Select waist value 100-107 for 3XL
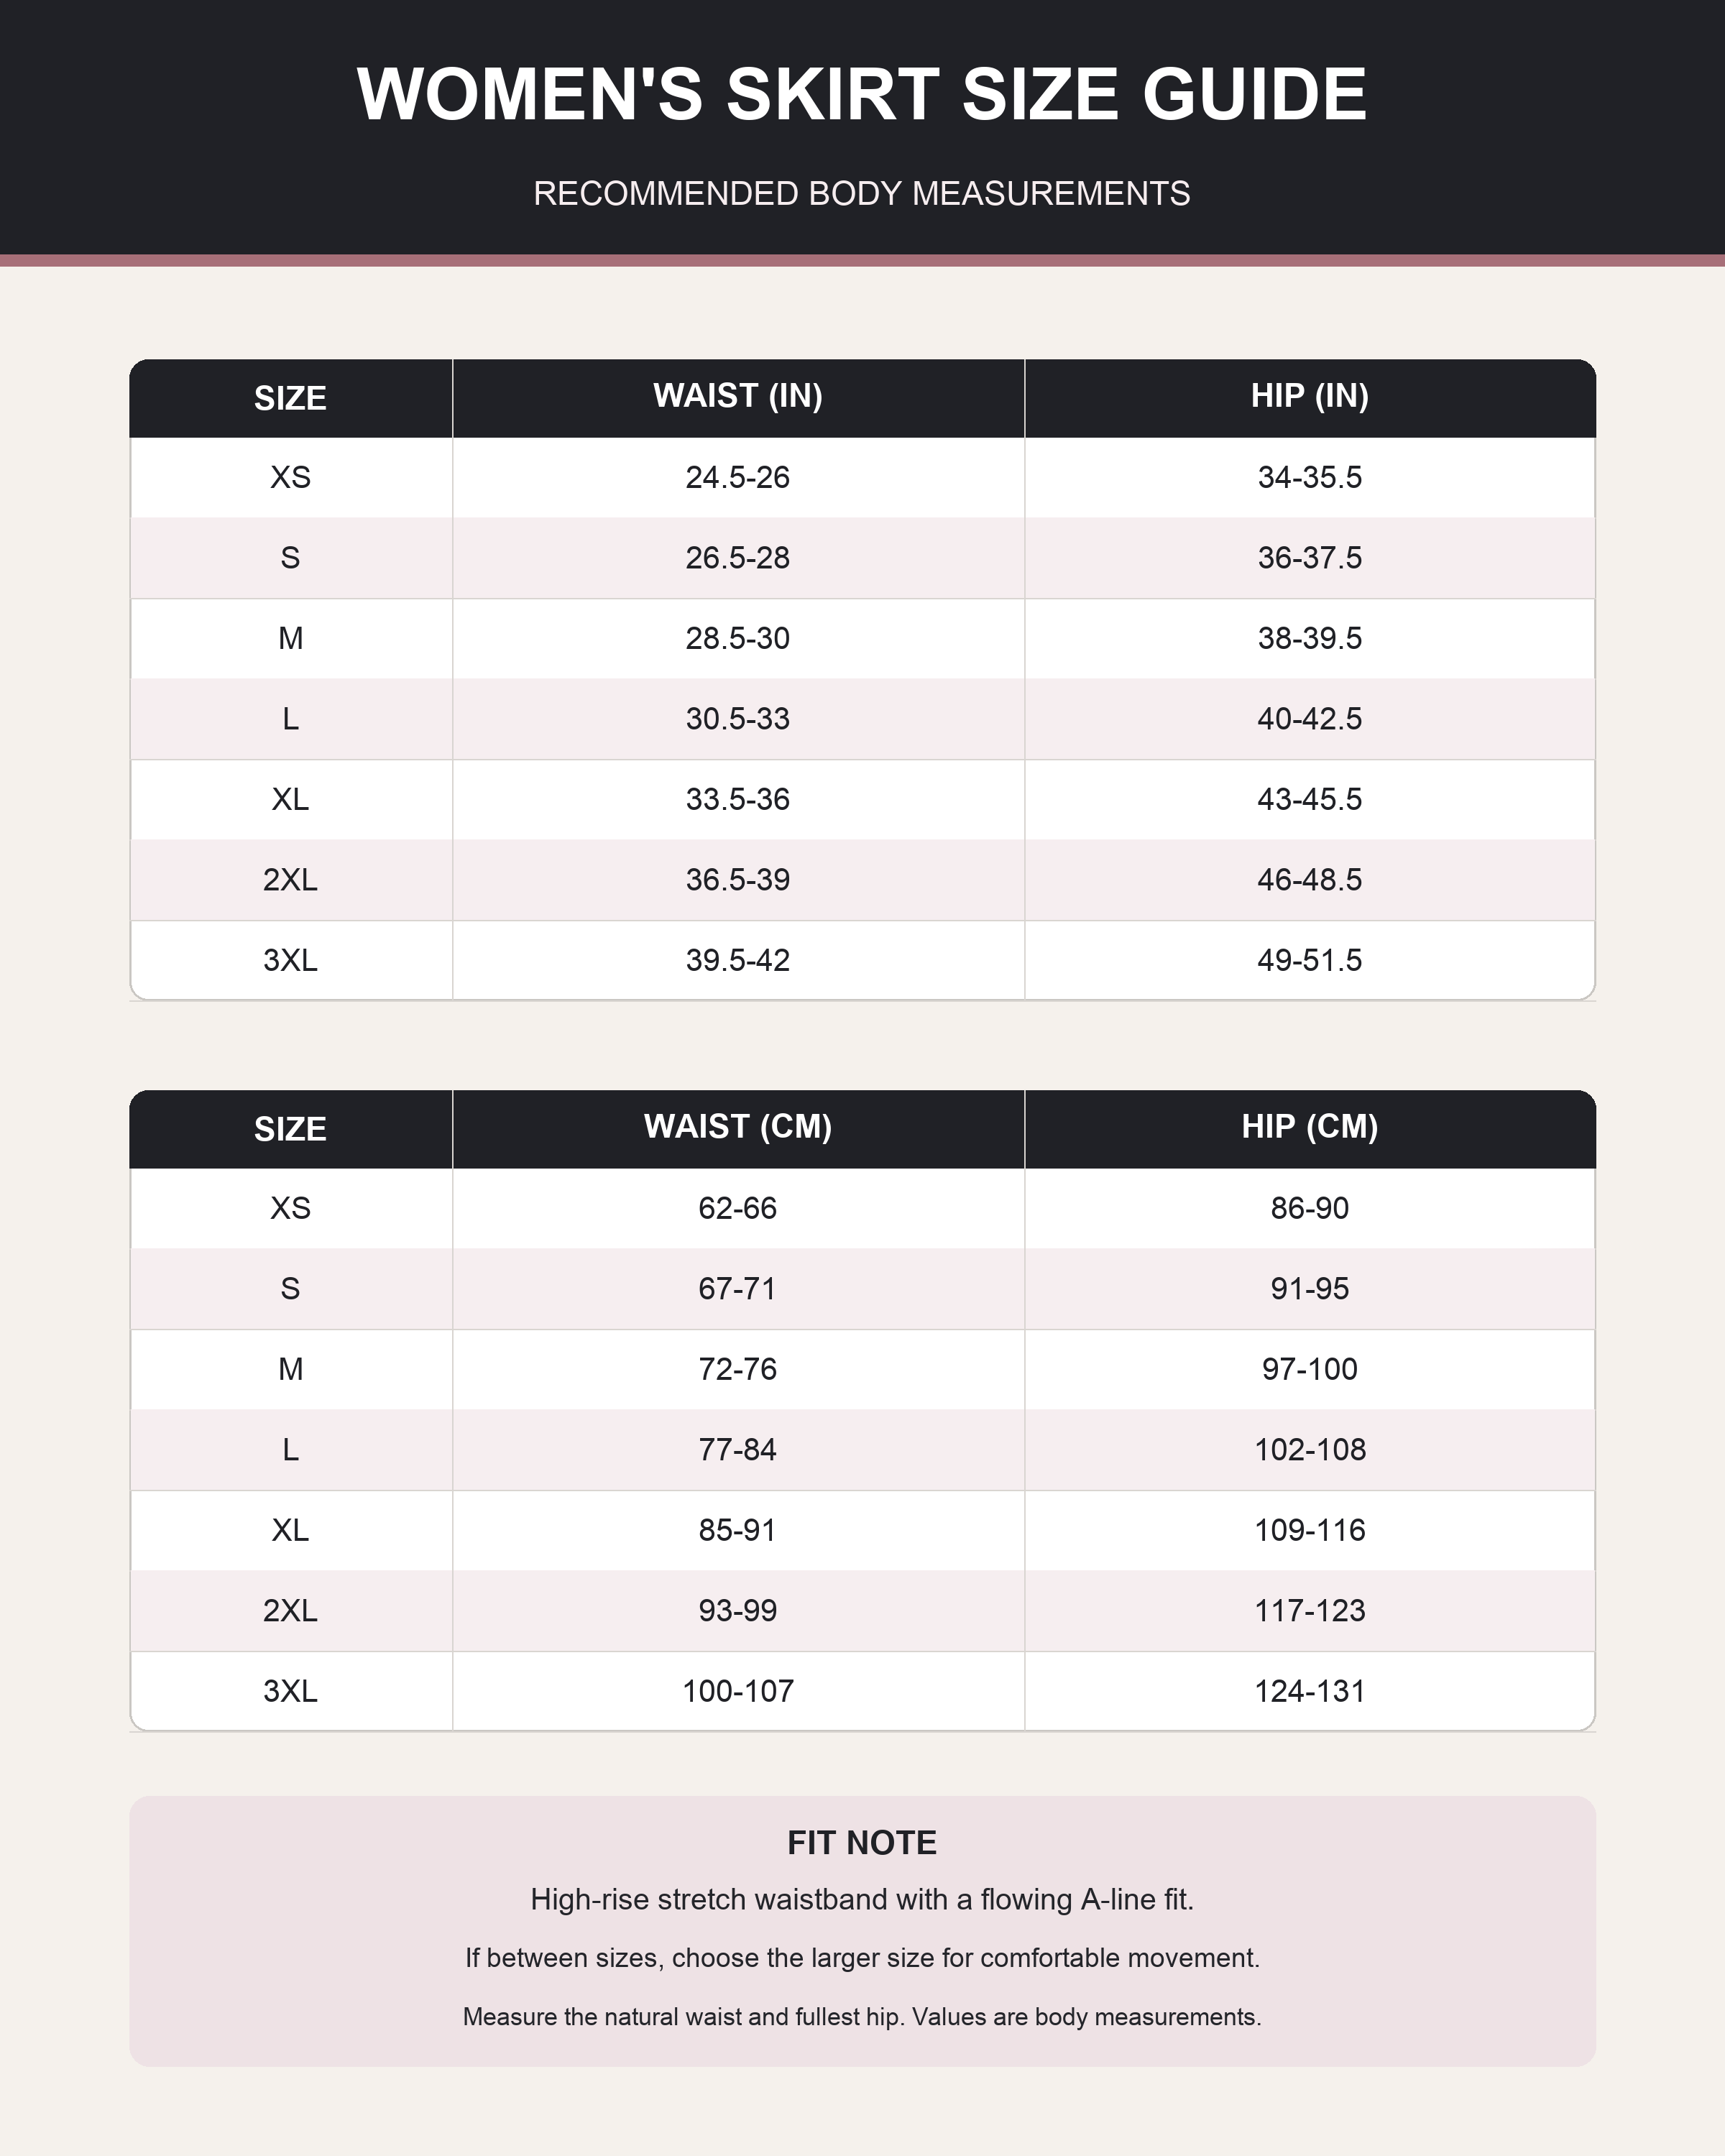This screenshot has width=1725, height=2156. click(x=738, y=1691)
